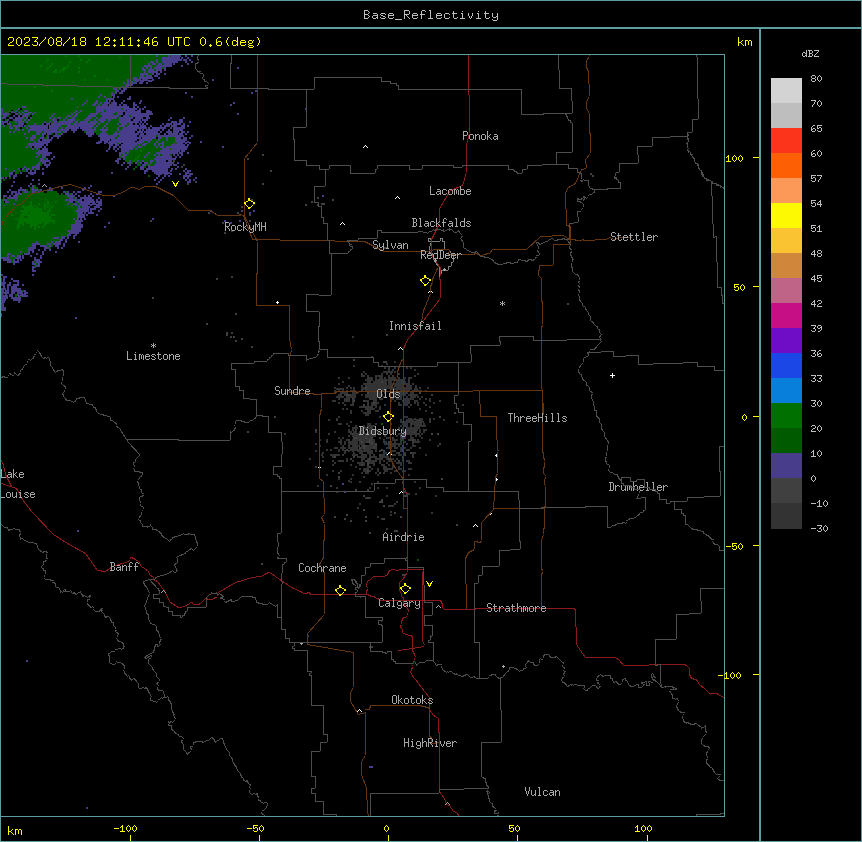Click the 100 tick on the vertical axis

click(x=734, y=158)
